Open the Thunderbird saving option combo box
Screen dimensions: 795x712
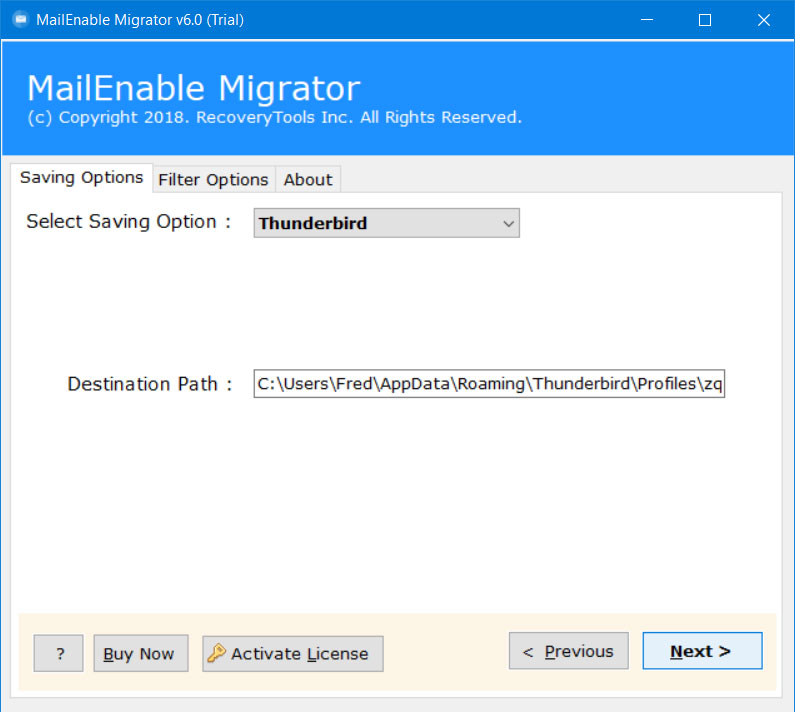[x=375, y=224]
